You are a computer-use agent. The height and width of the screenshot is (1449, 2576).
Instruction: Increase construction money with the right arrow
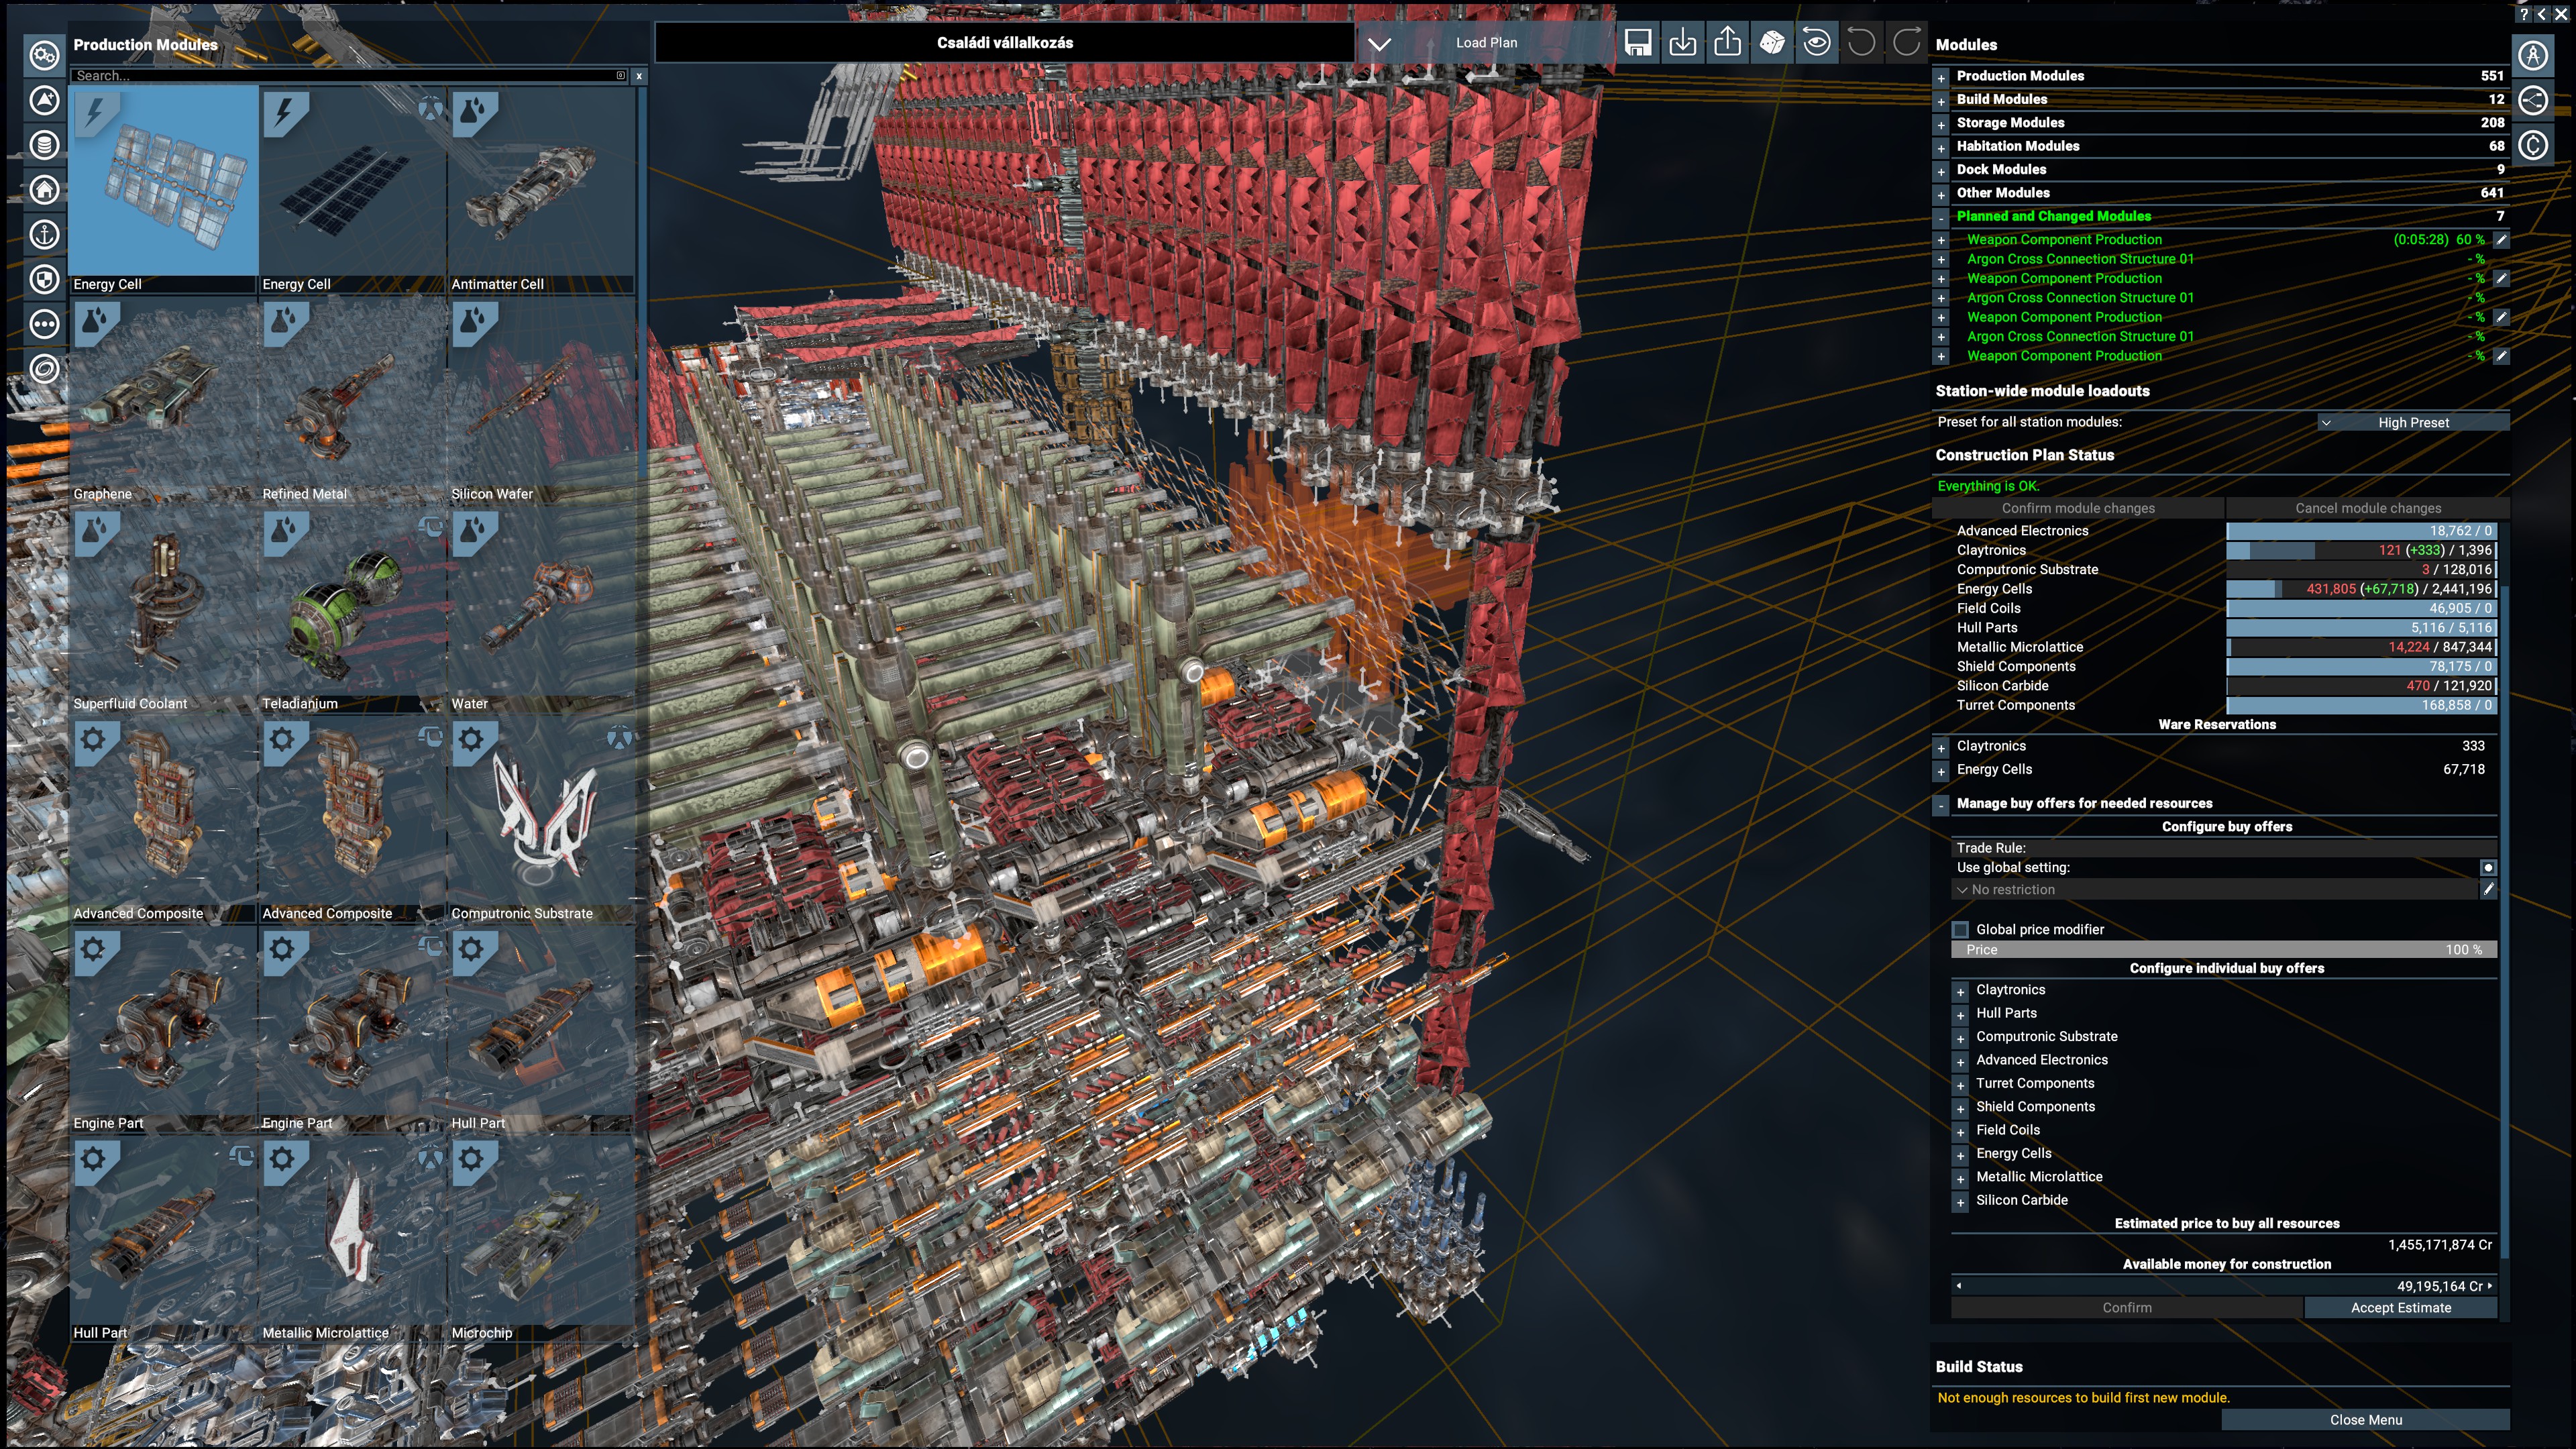click(x=2490, y=1286)
